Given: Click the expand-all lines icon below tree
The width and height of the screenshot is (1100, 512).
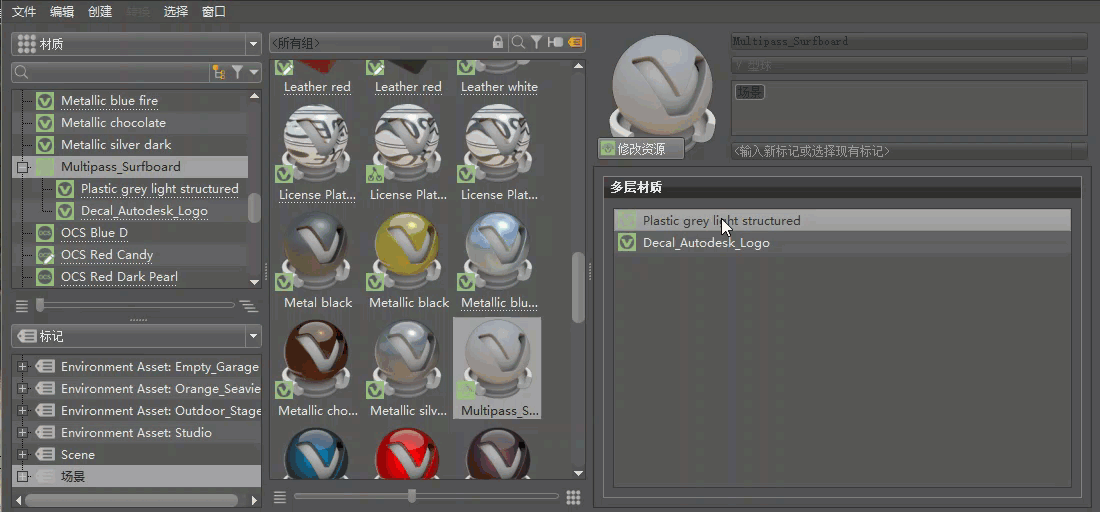Looking at the screenshot, I should (248, 306).
